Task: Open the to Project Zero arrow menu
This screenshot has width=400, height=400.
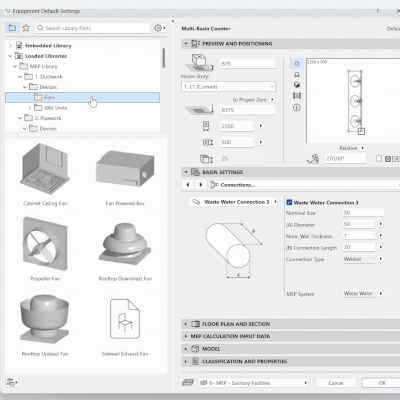Action: [x=272, y=99]
